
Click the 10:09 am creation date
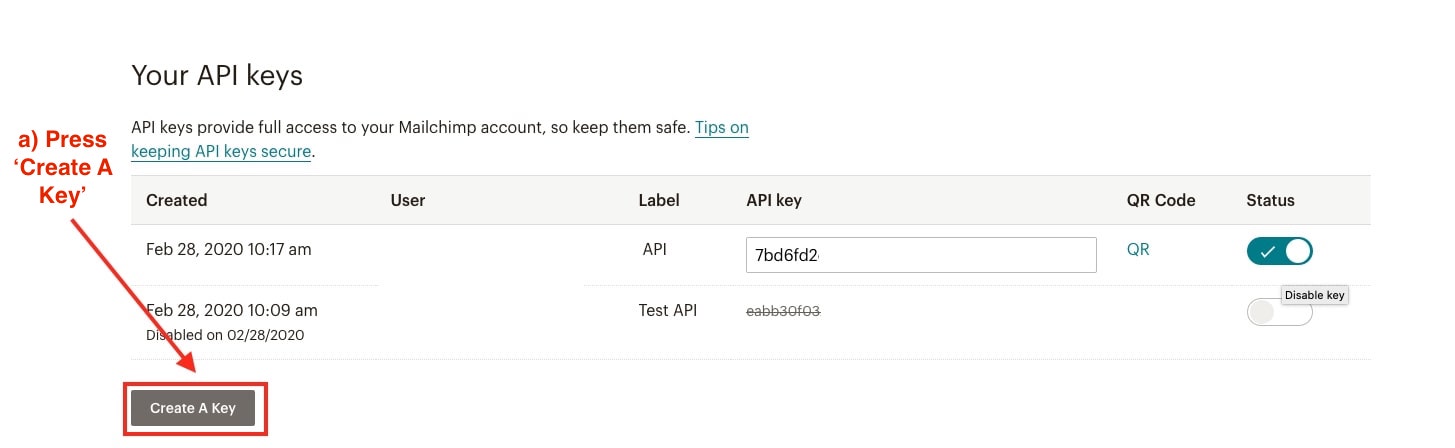232,310
